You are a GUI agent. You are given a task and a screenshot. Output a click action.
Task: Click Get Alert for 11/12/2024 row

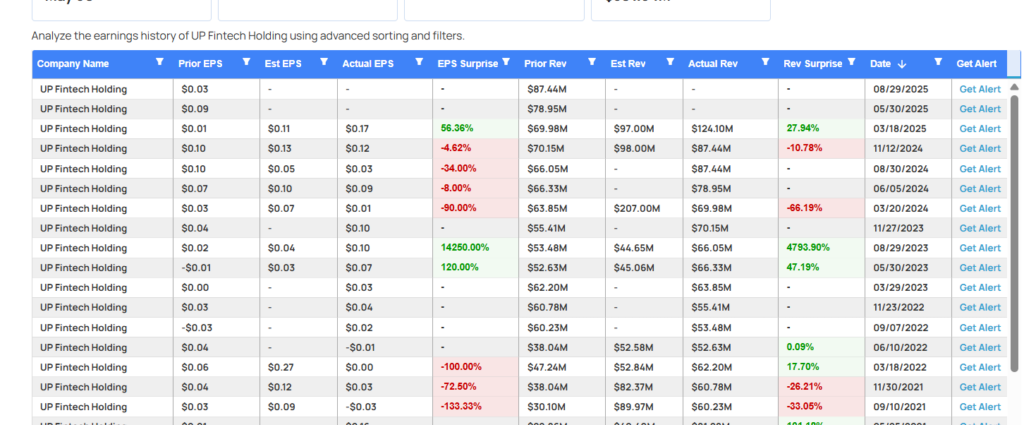(x=980, y=149)
